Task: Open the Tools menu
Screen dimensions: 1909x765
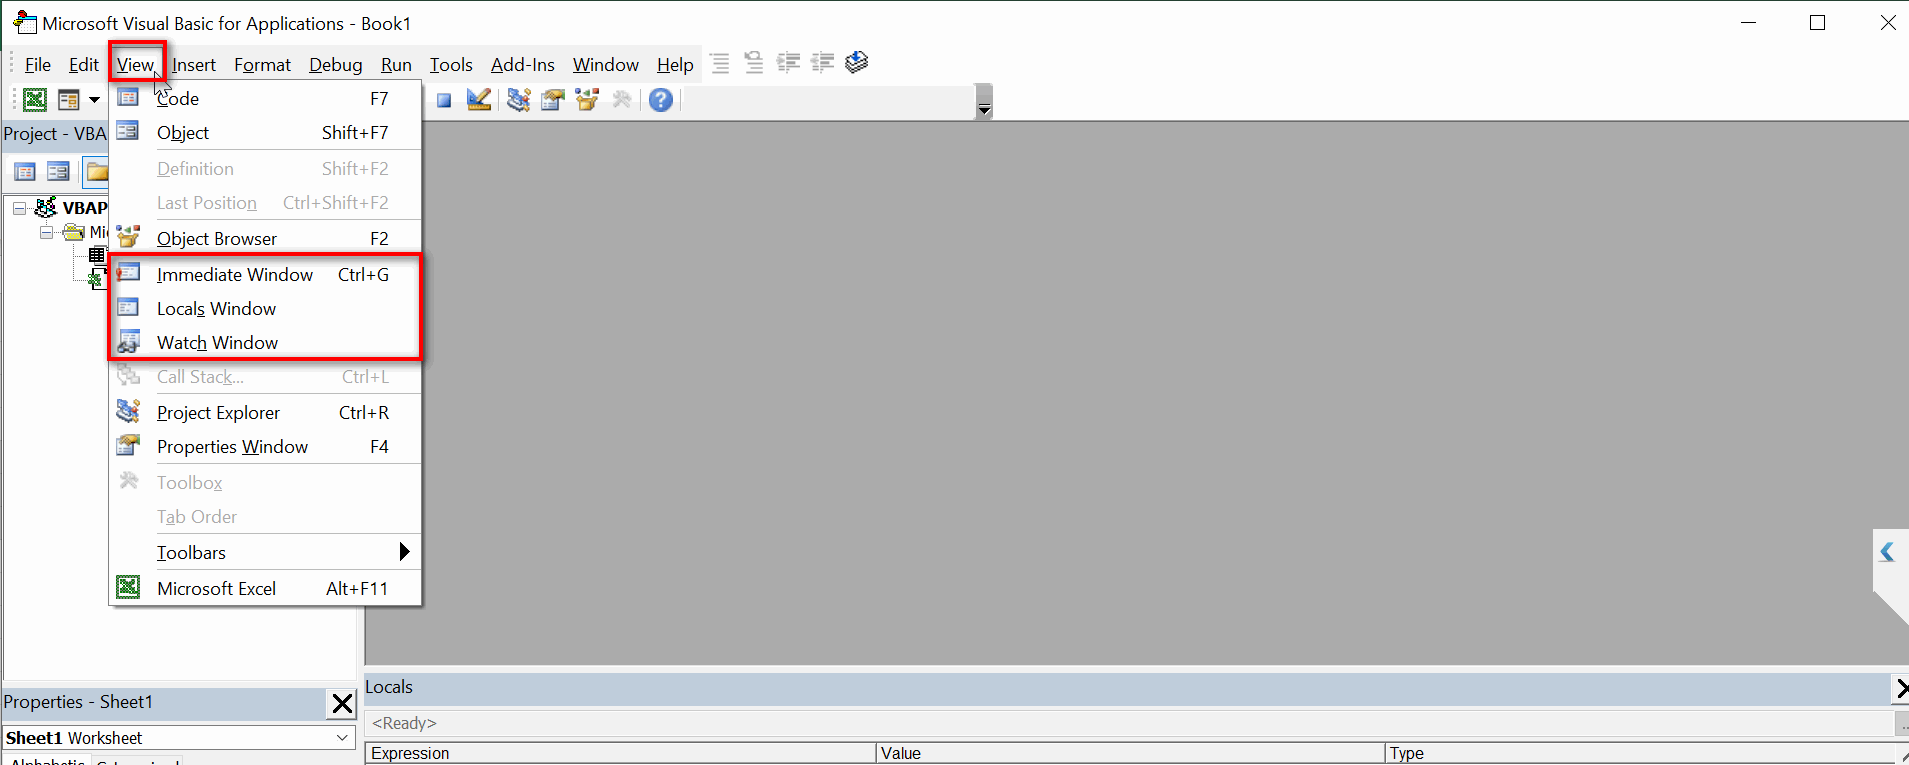Action: point(451,65)
